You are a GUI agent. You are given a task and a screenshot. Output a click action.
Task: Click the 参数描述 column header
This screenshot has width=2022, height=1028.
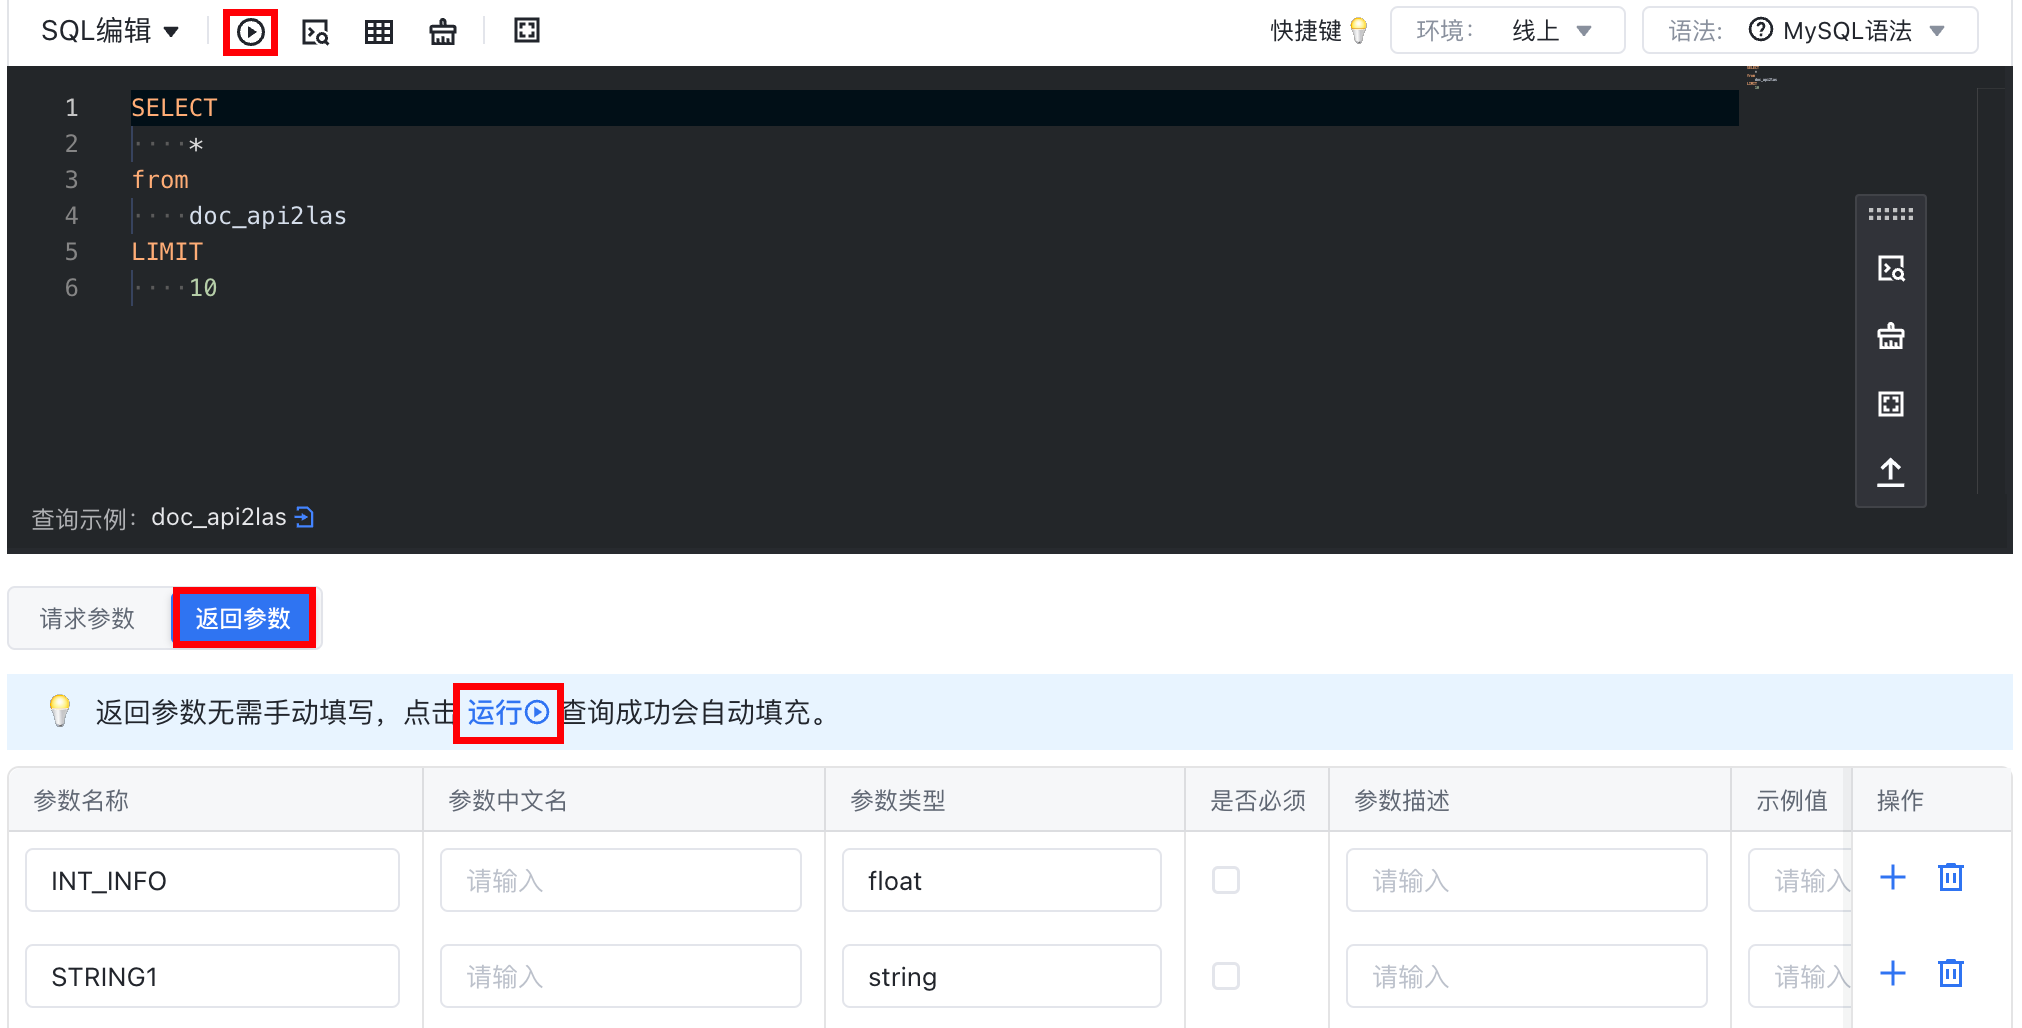(1402, 800)
